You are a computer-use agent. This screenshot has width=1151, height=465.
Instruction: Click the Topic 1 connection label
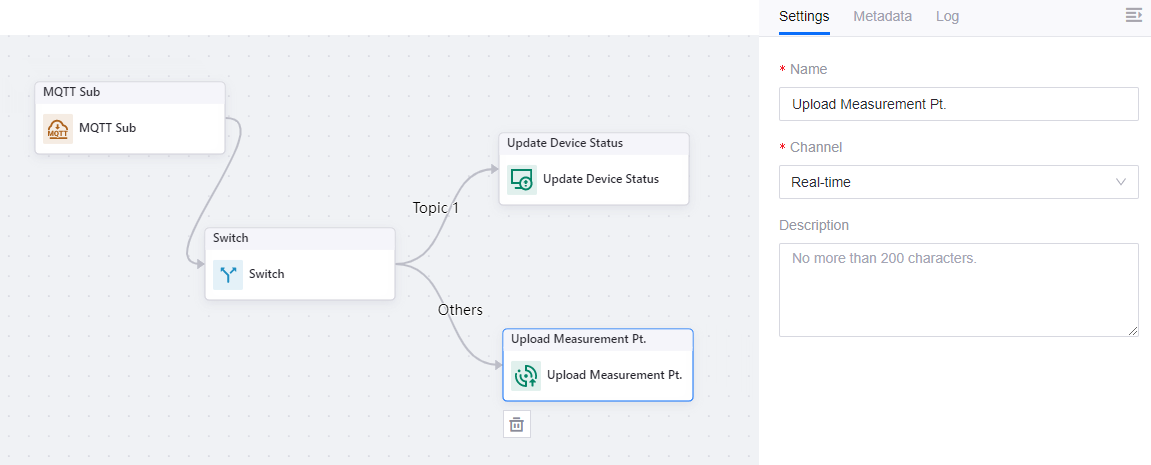(436, 208)
